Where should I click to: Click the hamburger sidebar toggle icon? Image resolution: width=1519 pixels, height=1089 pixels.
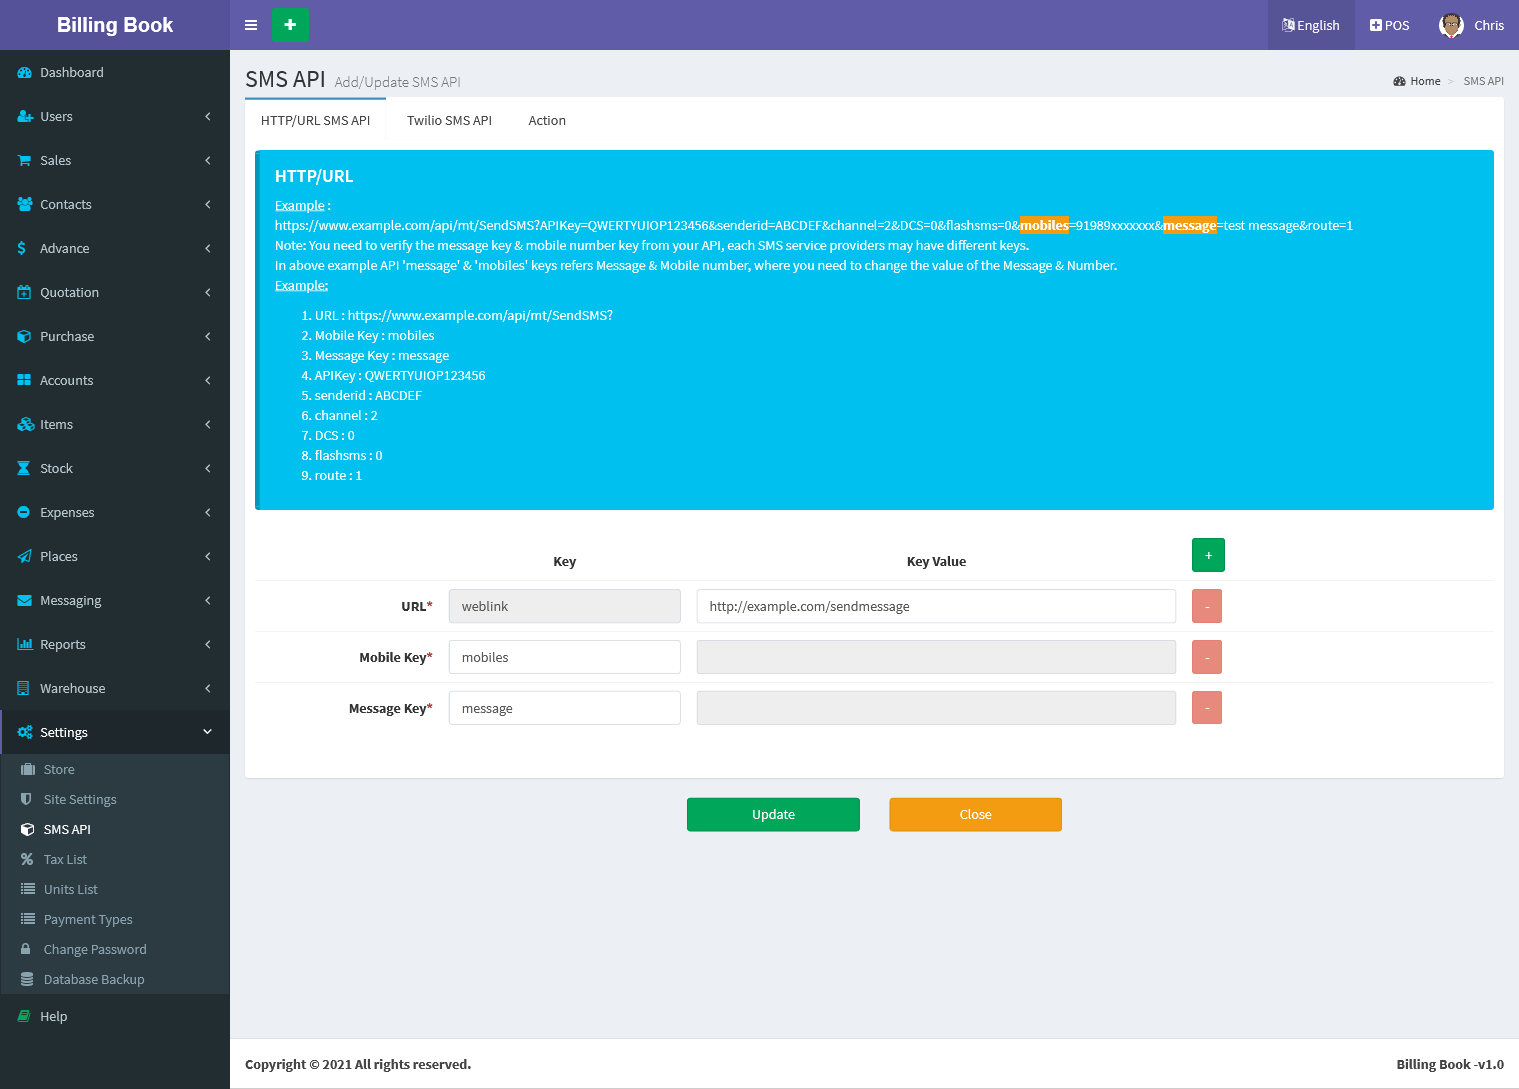251,25
